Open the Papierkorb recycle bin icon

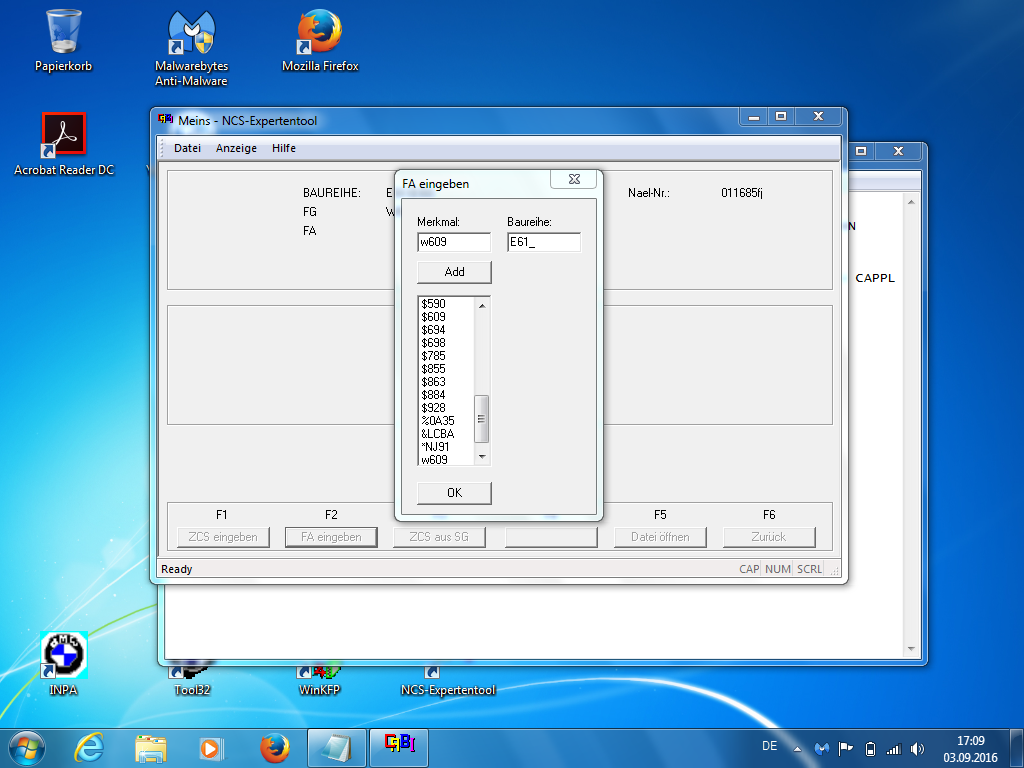pos(63,40)
